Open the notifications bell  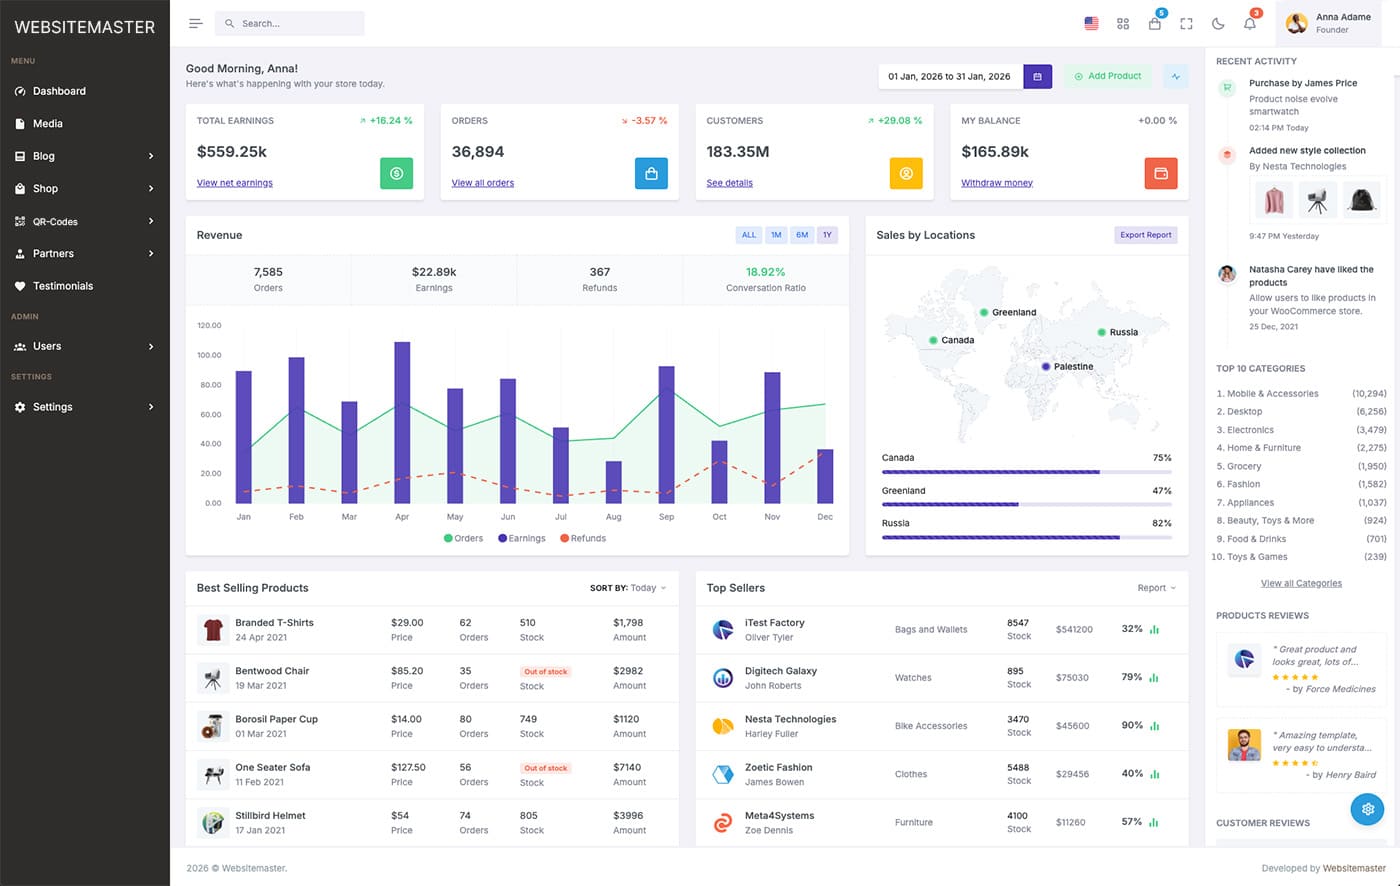click(1249, 23)
